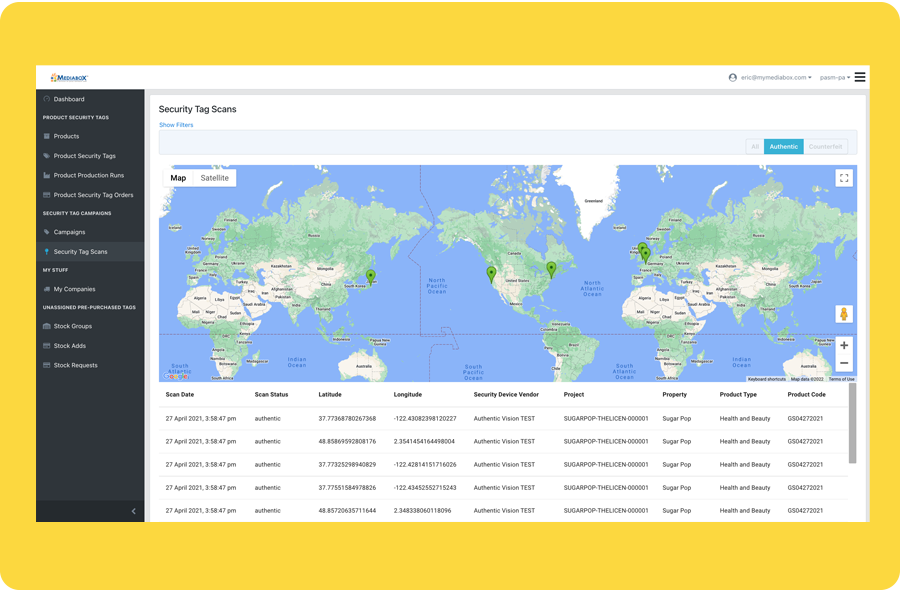Image resolution: width=900 pixels, height=593 pixels.
Task: Go to Campaigns in the sidebar
Action: coord(69,232)
